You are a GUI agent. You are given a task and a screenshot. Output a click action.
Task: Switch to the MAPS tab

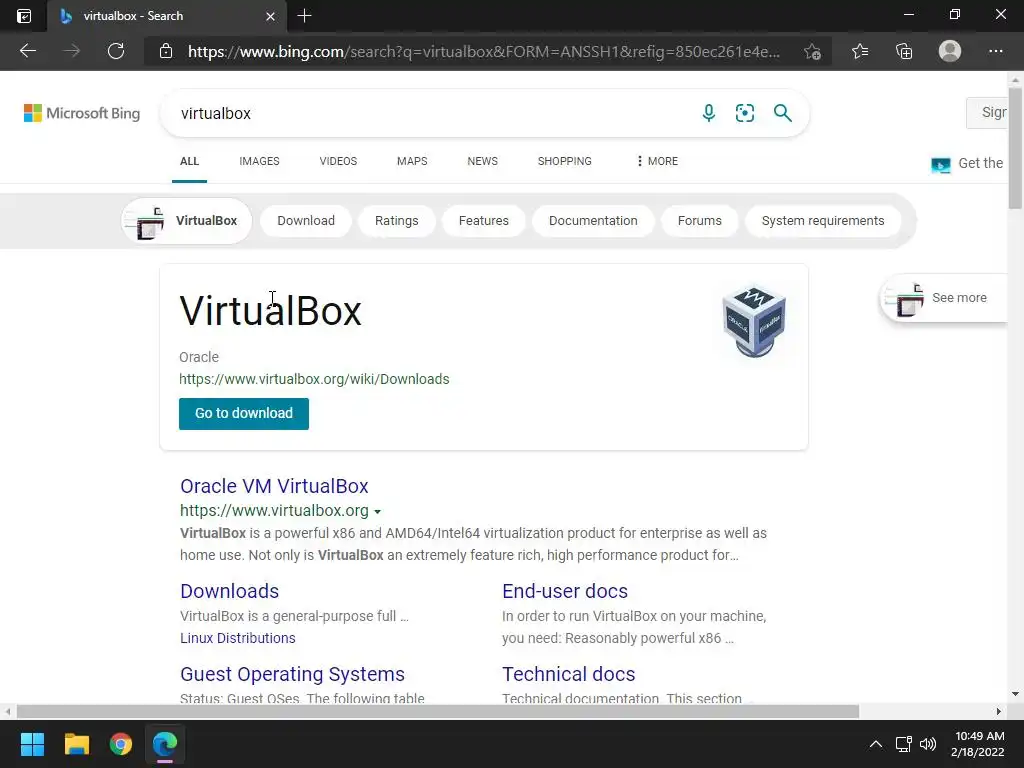pyautogui.click(x=412, y=161)
